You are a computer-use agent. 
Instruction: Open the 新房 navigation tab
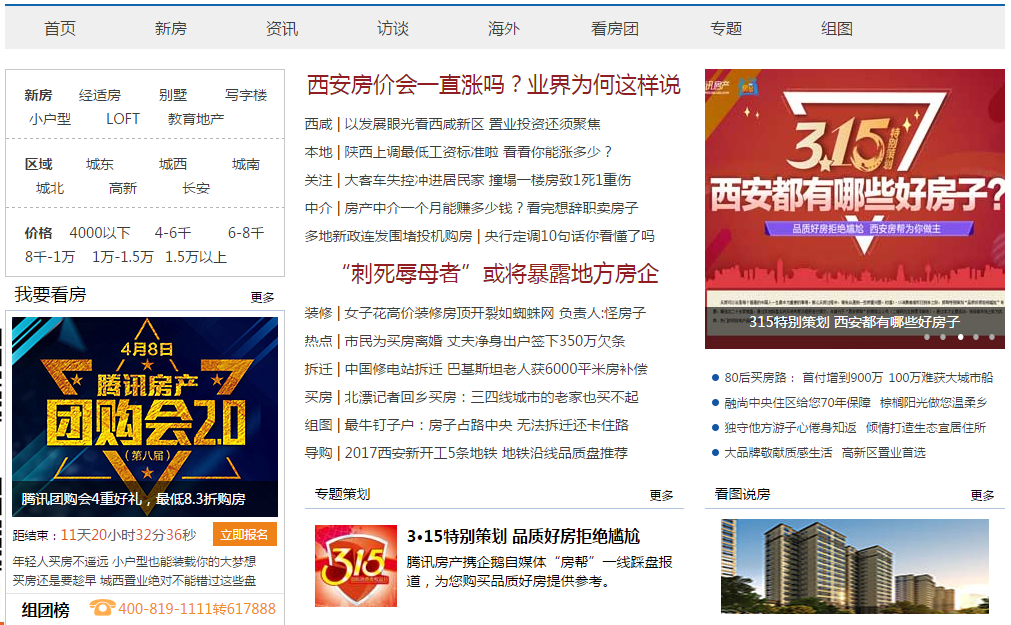(x=170, y=28)
